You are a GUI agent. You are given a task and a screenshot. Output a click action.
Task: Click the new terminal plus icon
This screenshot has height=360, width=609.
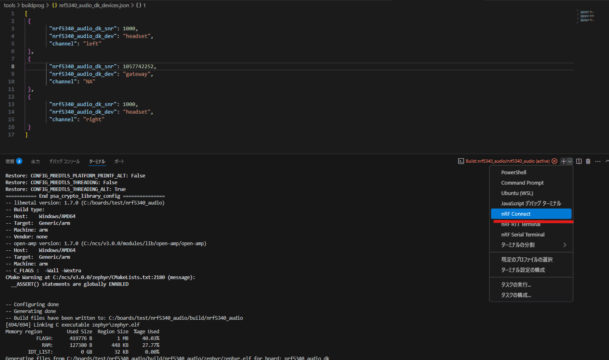(x=564, y=161)
